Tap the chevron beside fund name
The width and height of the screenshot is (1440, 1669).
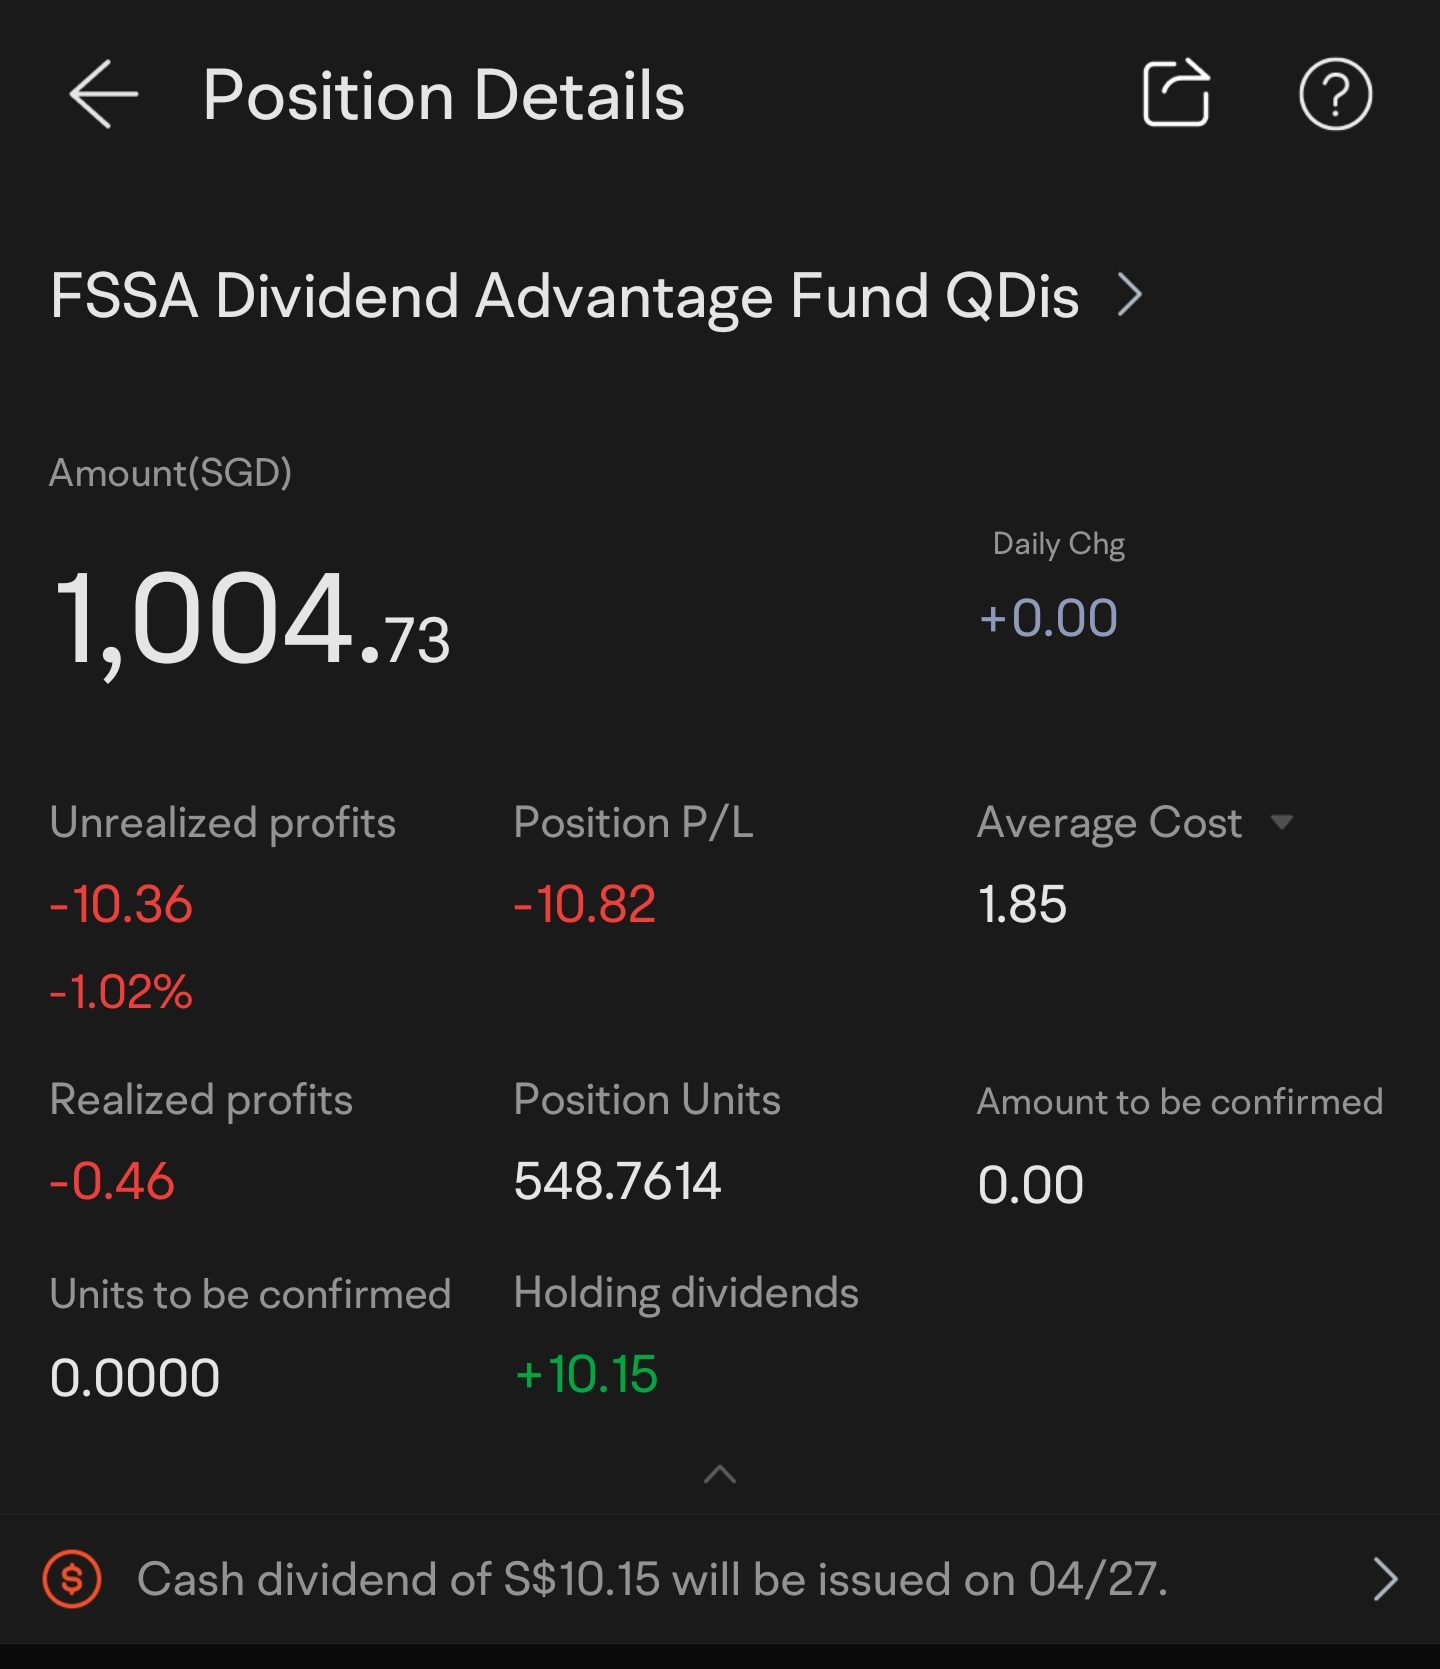pos(1130,296)
